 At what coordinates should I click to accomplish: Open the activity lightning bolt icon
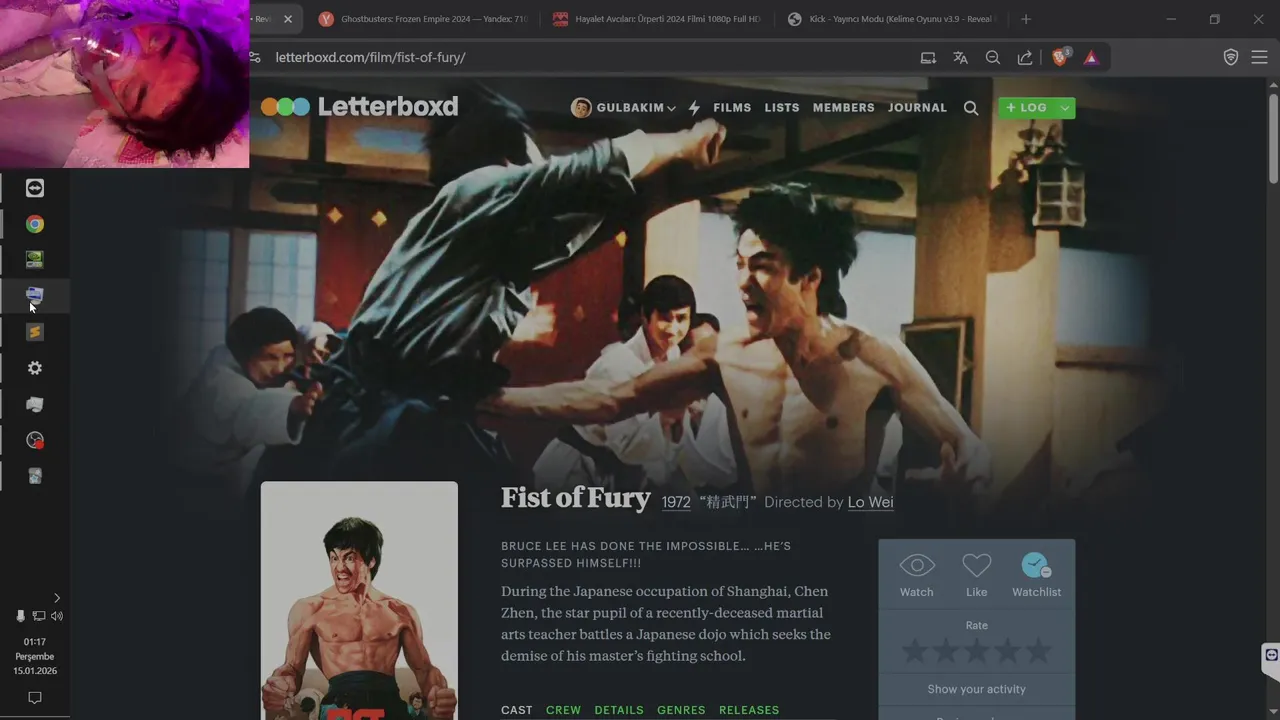[694, 107]
